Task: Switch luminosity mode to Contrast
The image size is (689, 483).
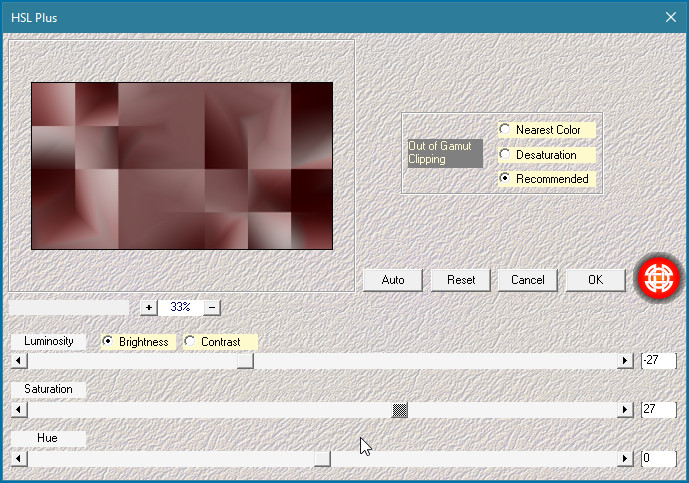Action: coord(190,342)
